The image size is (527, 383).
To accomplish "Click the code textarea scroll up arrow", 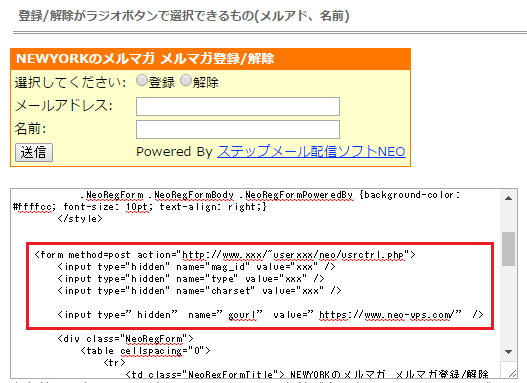I will (508, 198).
